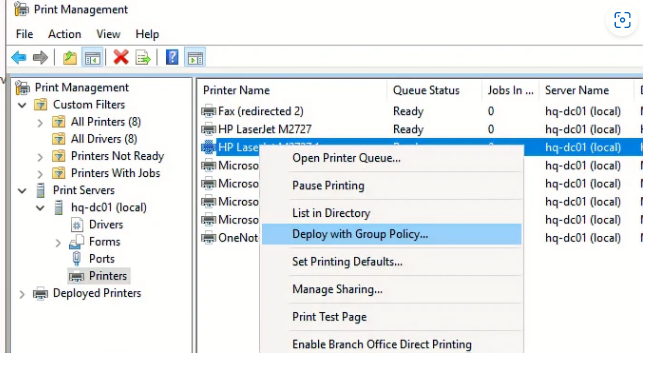
Task: Open the View menu
Action: coord(108,34)
